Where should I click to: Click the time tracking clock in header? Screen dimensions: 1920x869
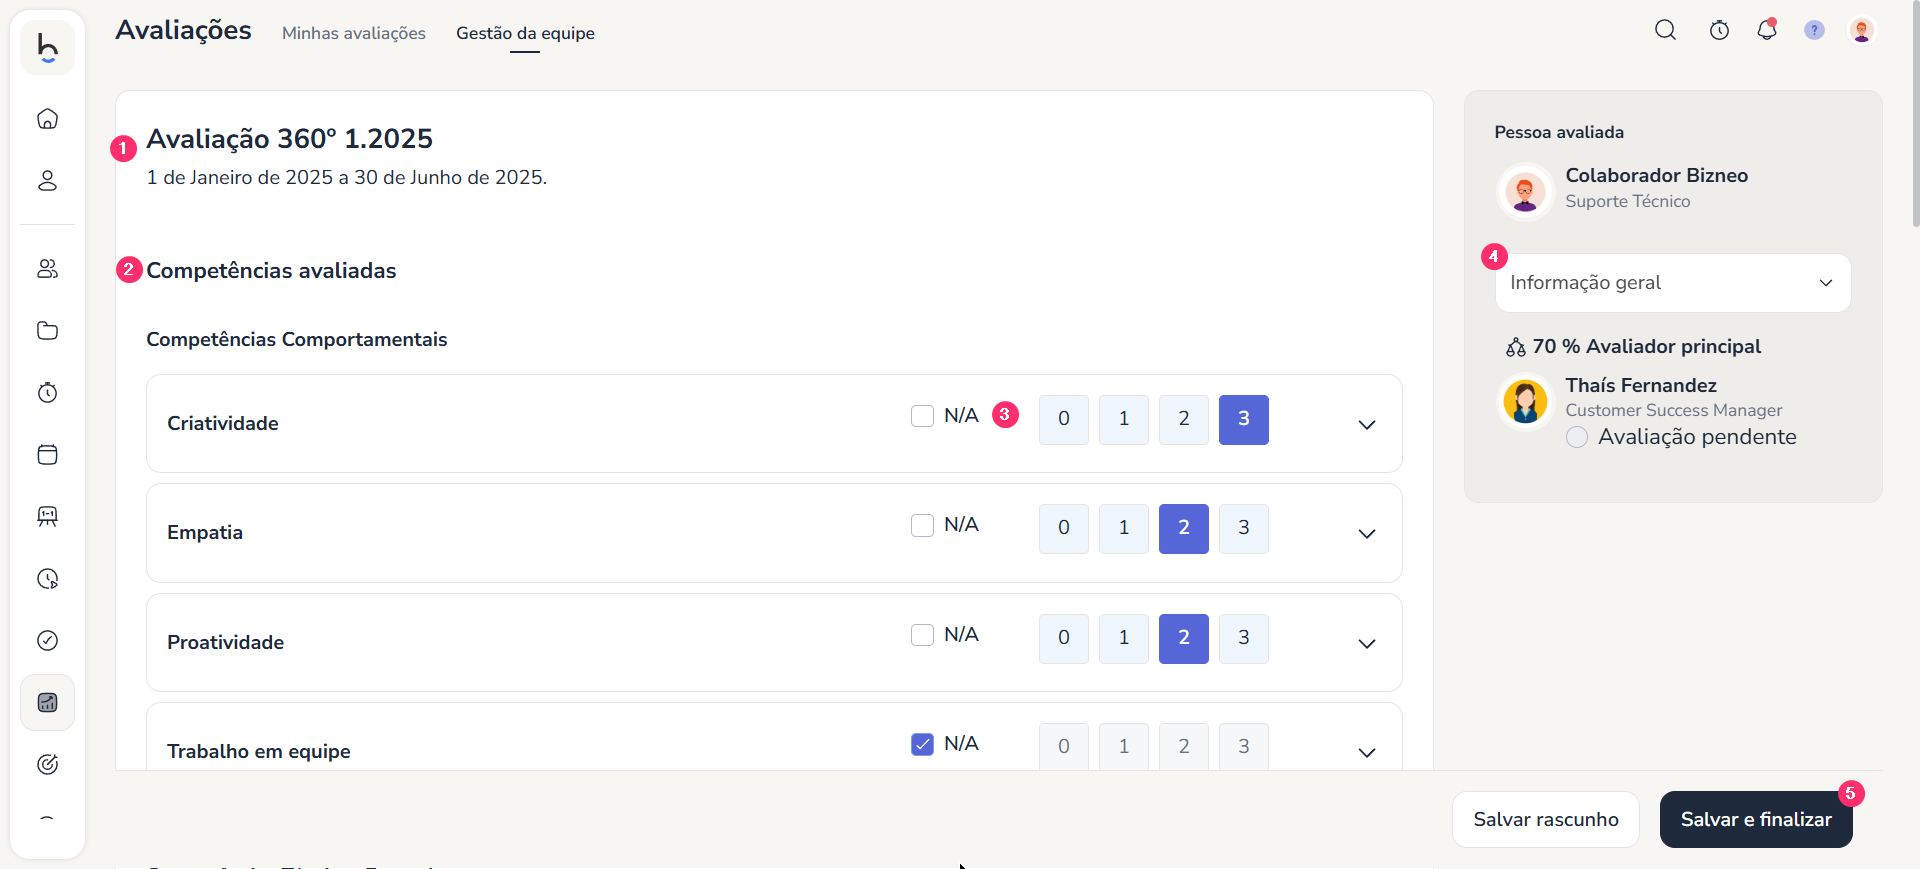(1719, 30)
